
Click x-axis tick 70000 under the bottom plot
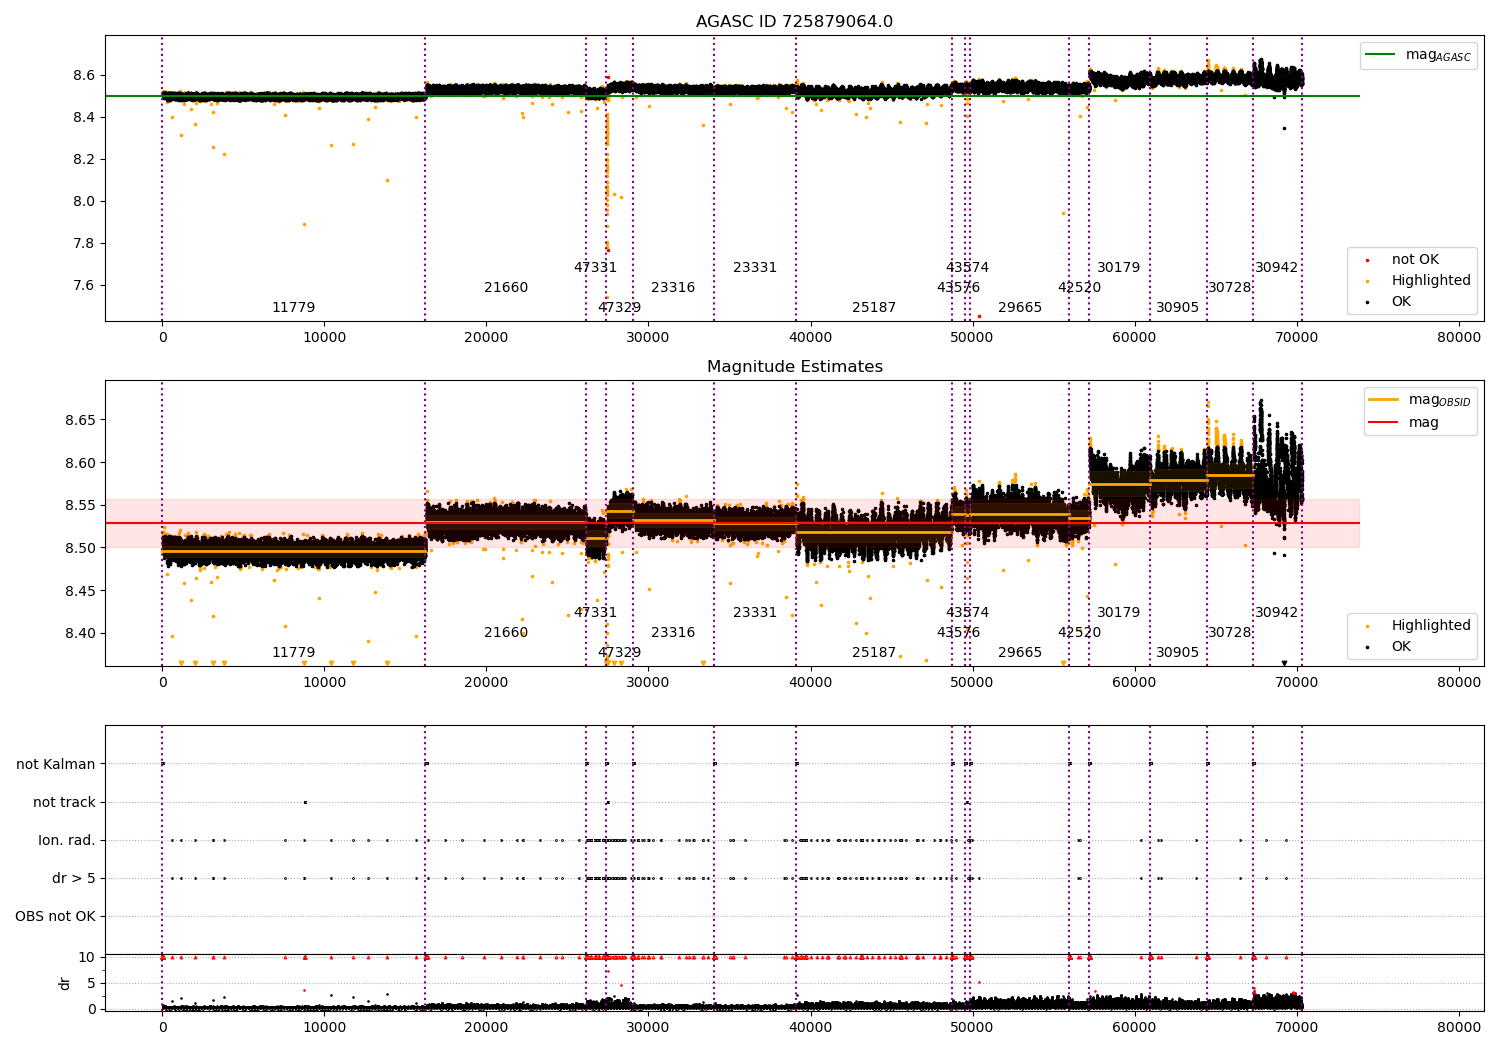click(1297, 1027)
